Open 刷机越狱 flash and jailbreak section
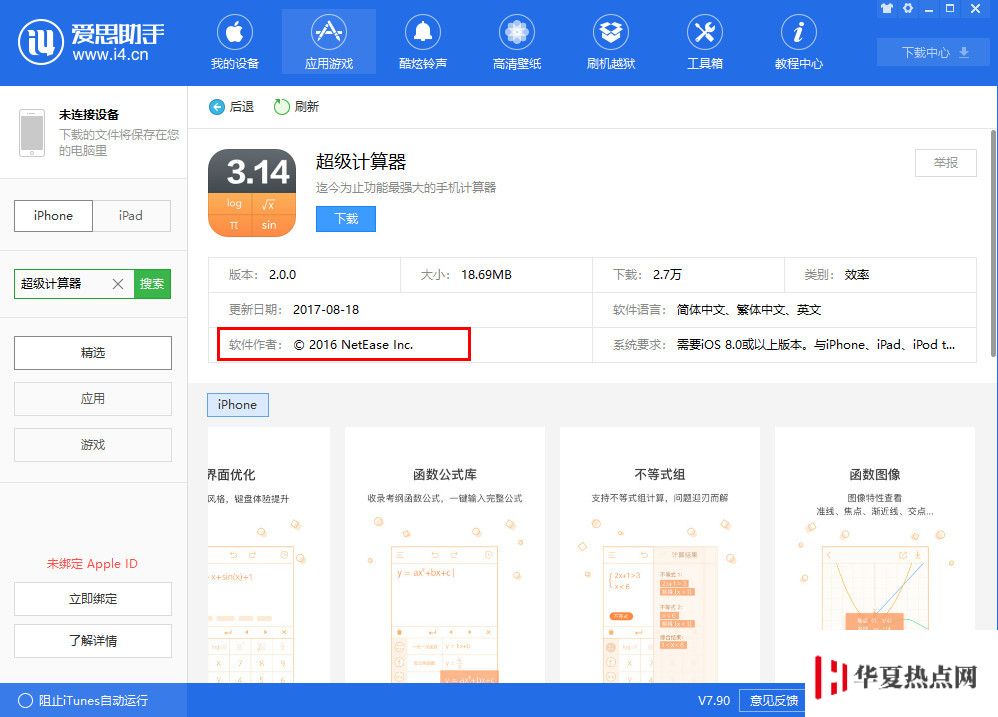This screenshot has width=998, height=717. pos(611,42)
